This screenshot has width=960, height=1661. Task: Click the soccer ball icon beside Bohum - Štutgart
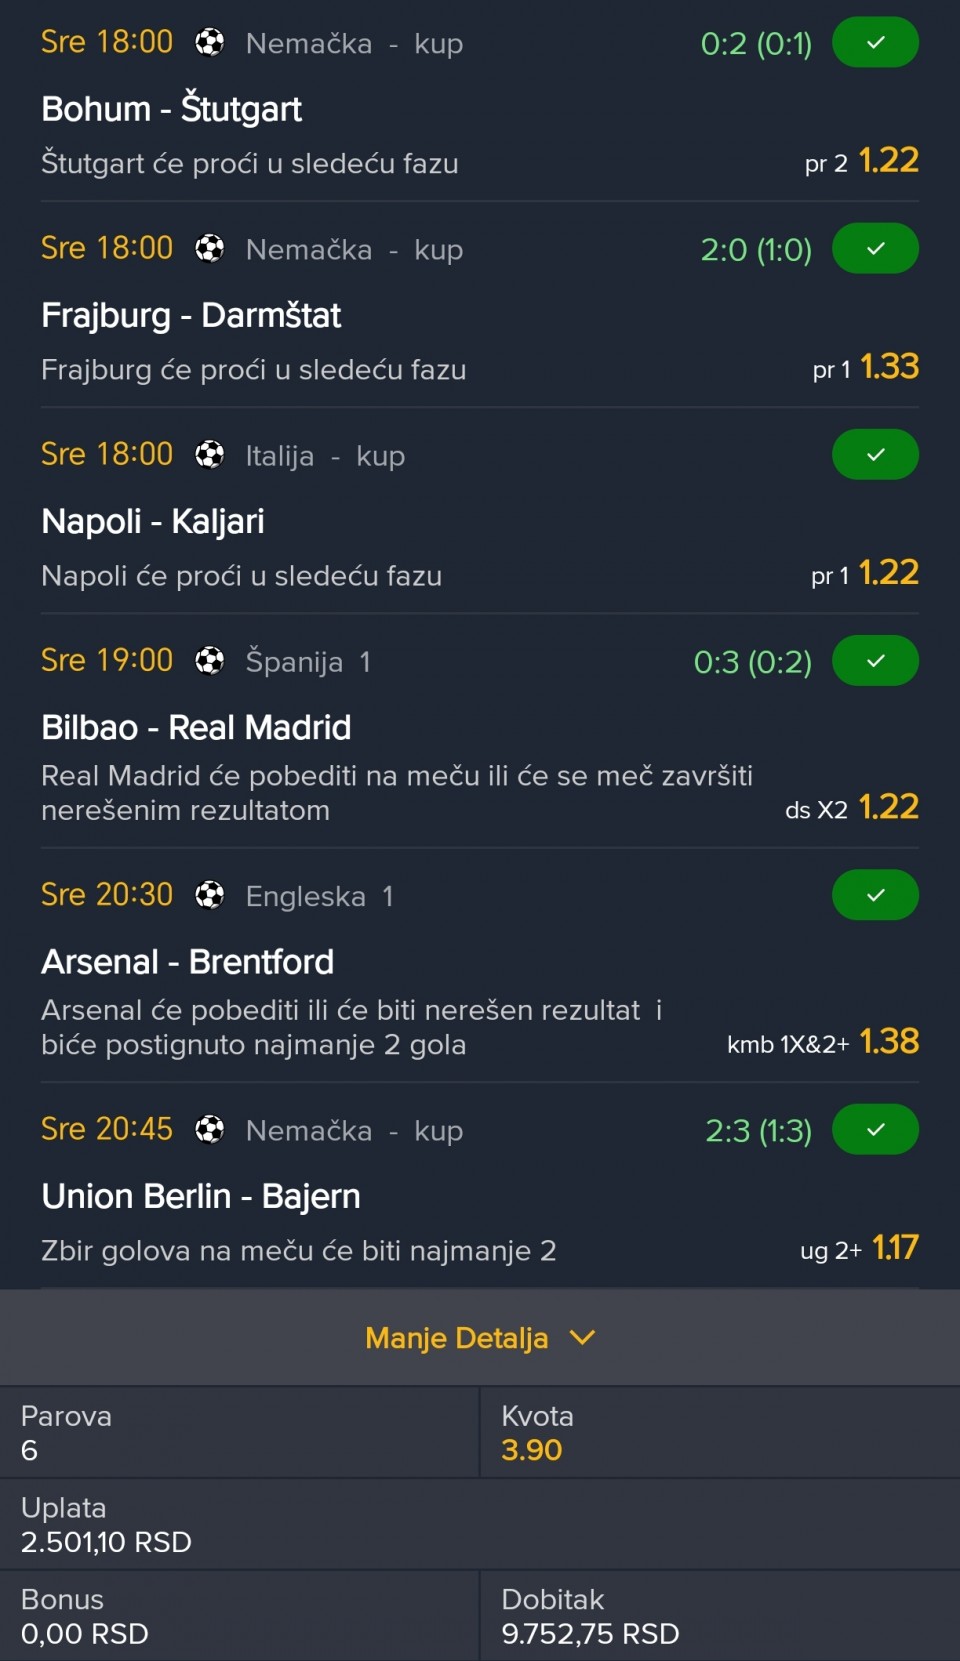[210, 43]
